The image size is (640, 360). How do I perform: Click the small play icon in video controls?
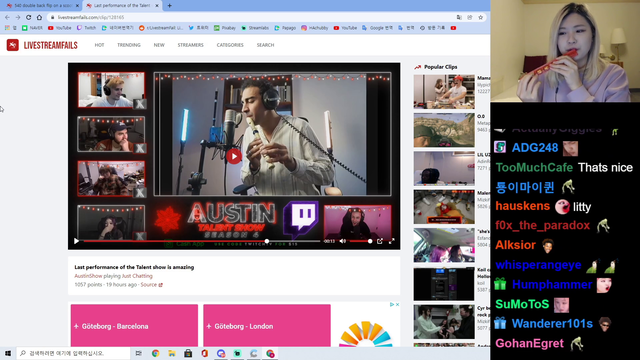coord(76,241)
